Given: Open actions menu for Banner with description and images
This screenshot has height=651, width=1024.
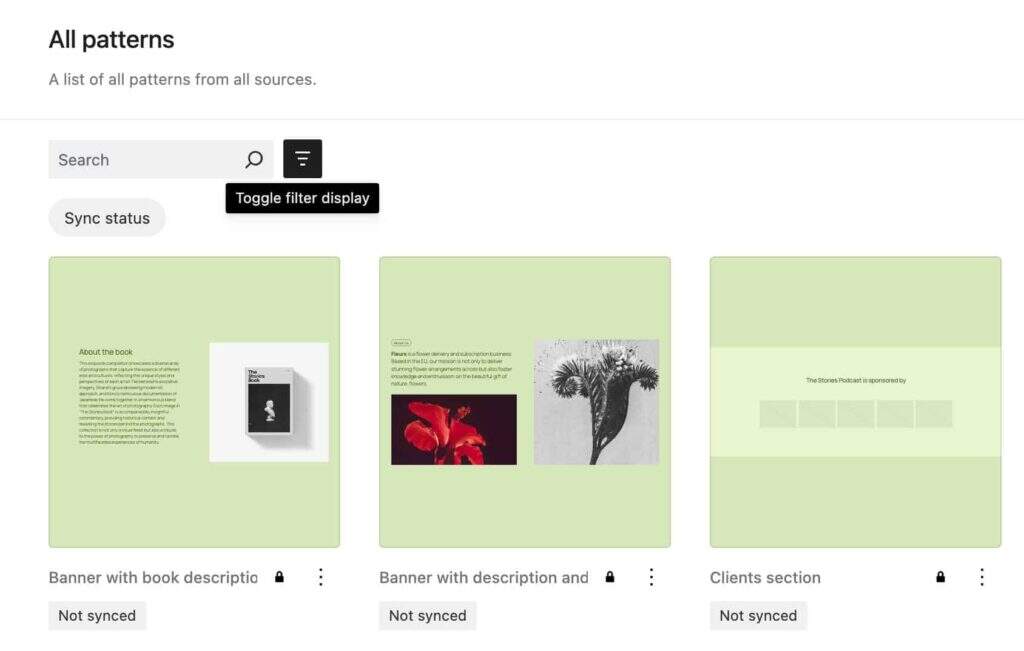Looking at the screenshot, I should [x=651, y=577].
